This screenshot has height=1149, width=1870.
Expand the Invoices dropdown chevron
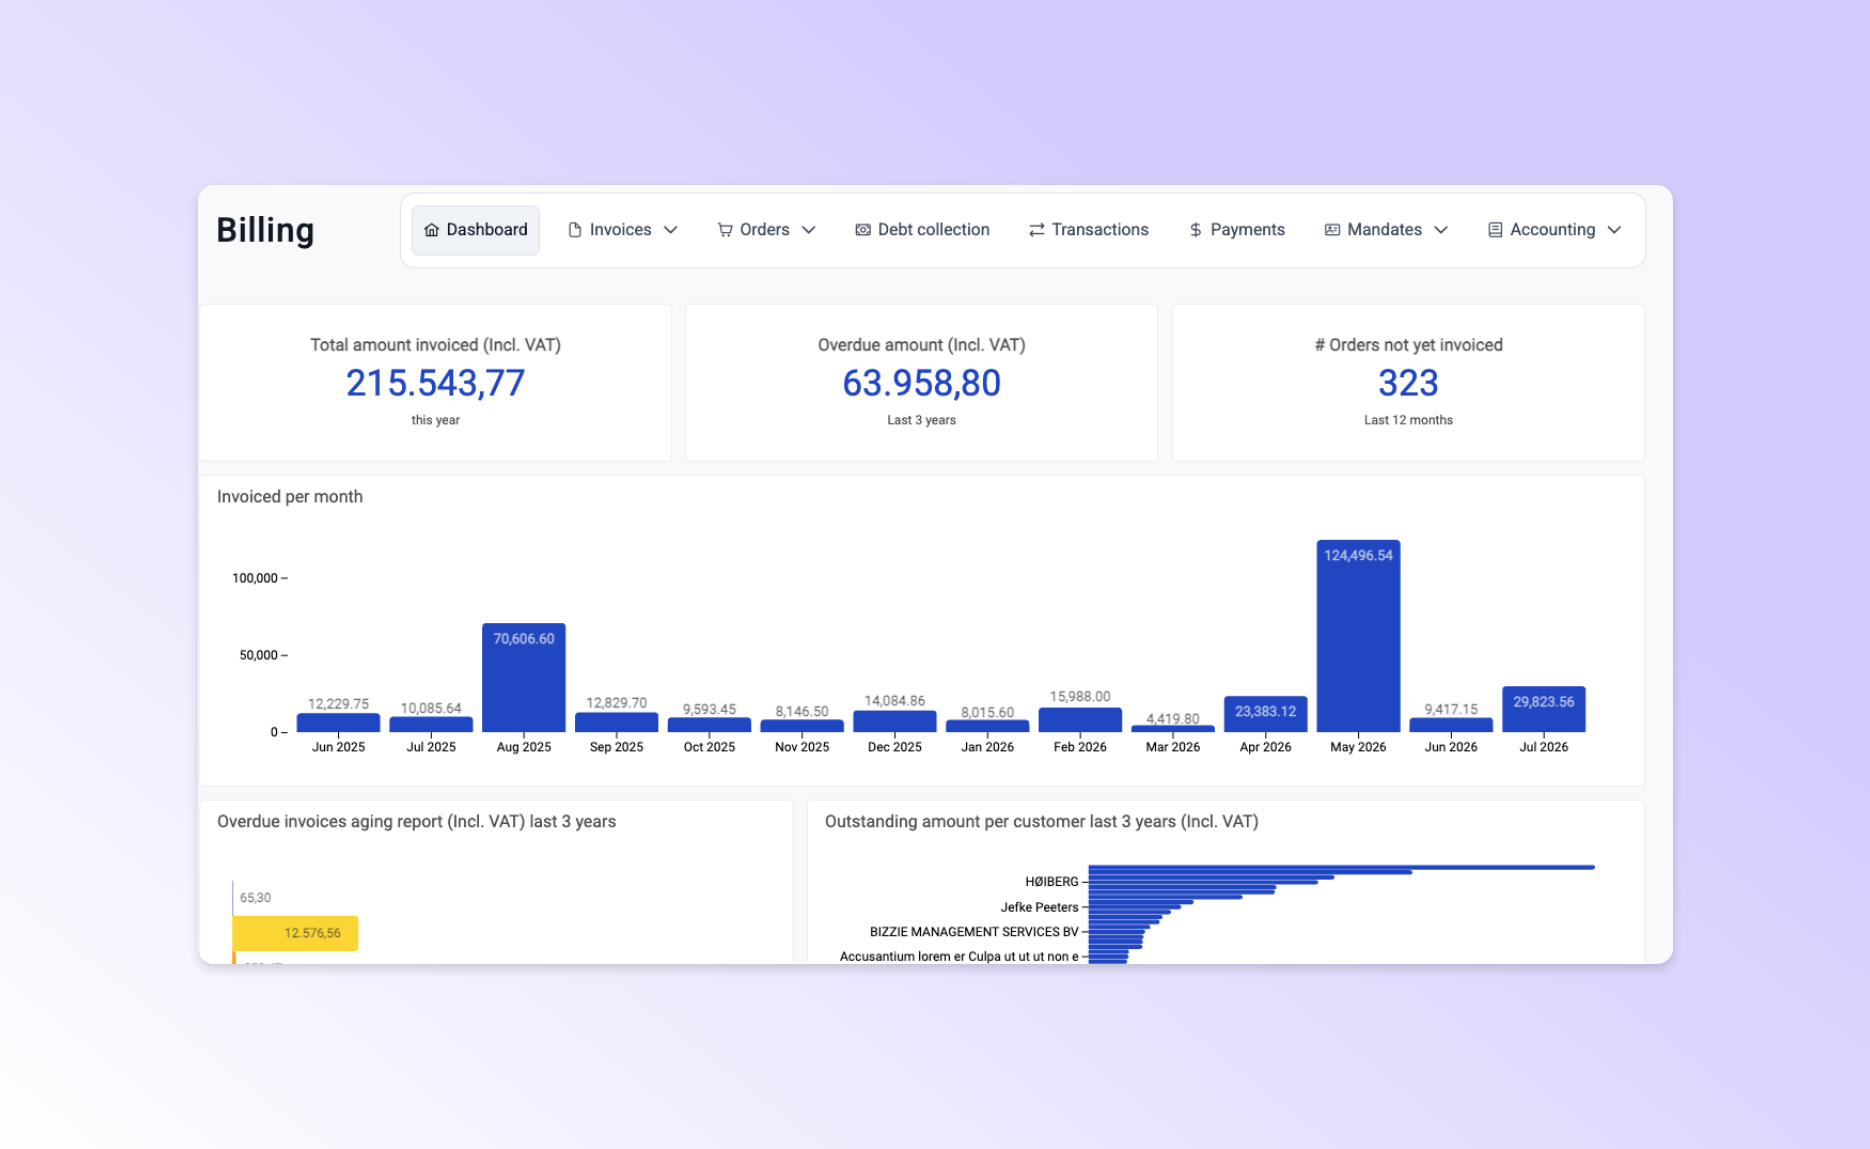[x=671, y=230]
